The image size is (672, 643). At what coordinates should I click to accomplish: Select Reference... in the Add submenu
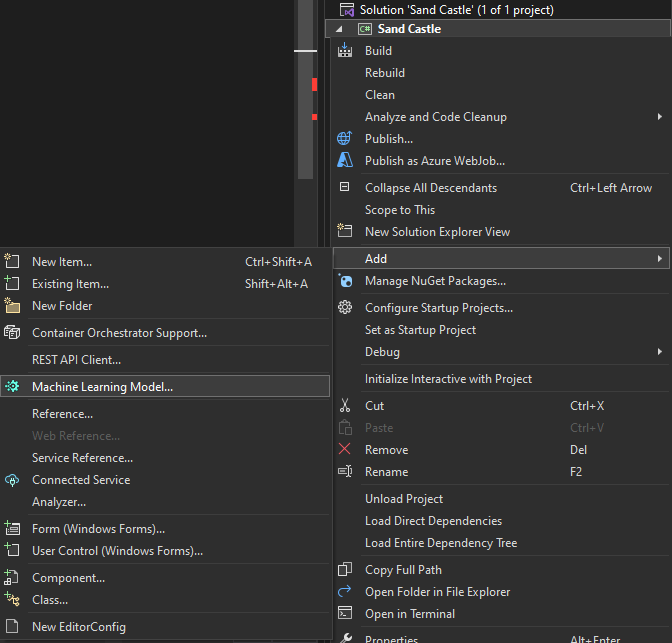(x=165, y=414)
